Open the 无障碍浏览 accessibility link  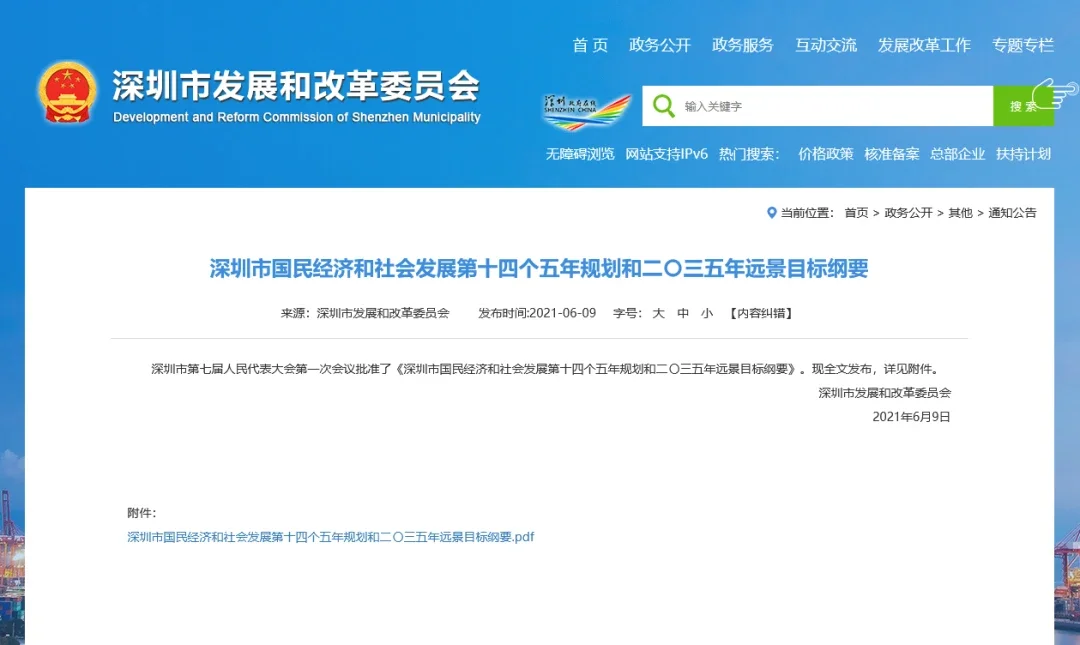tap(580, 154)
